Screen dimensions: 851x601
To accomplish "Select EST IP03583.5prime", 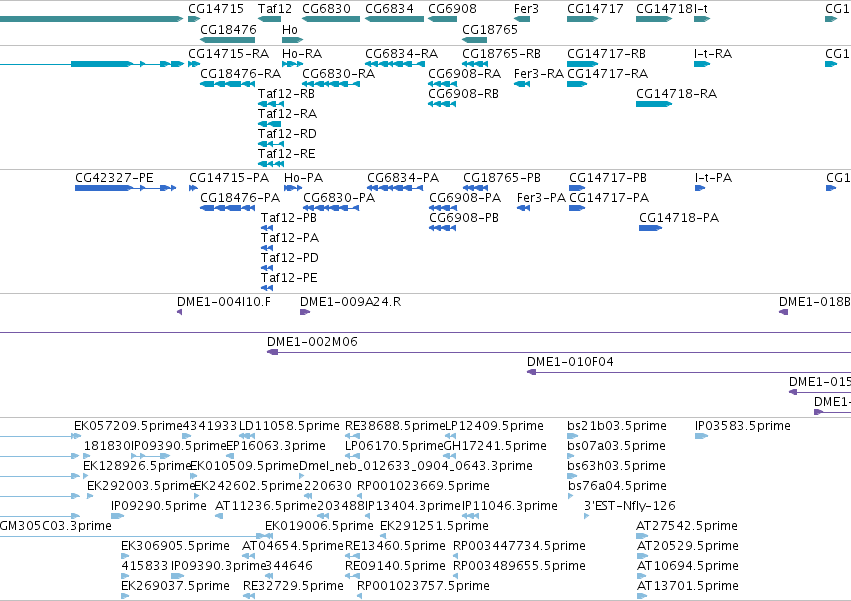I will [x=743, y=426].
